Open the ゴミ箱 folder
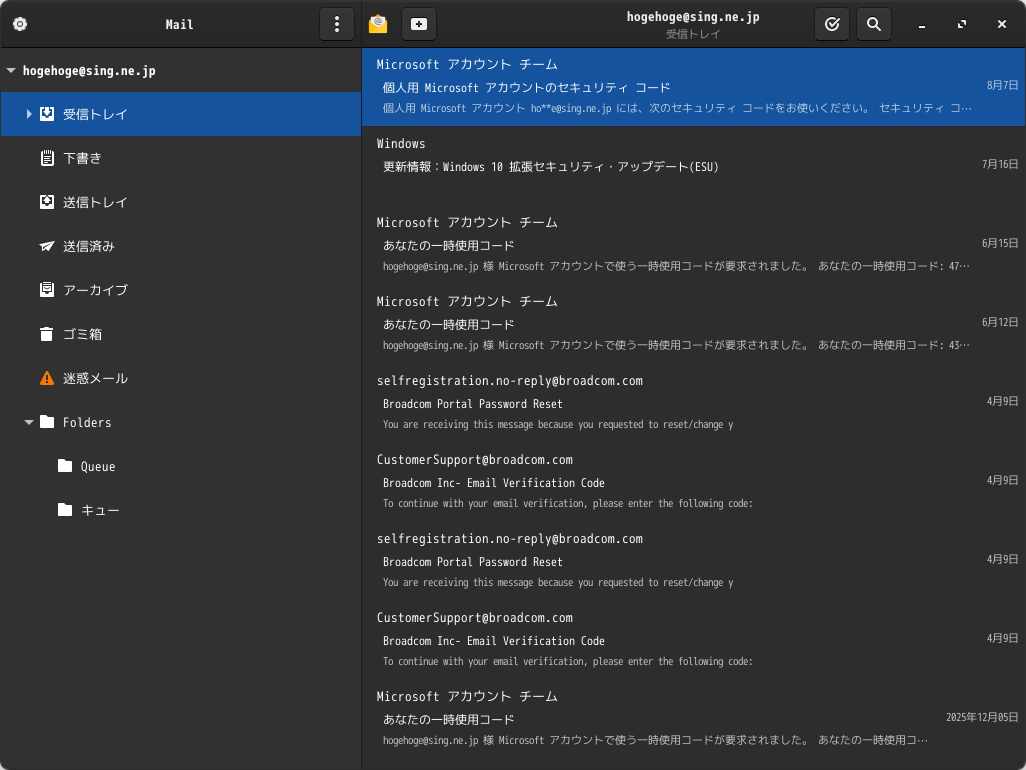The height and width of the screenshot is (770, 1026). pyautogui.click(x=181, y=334)
